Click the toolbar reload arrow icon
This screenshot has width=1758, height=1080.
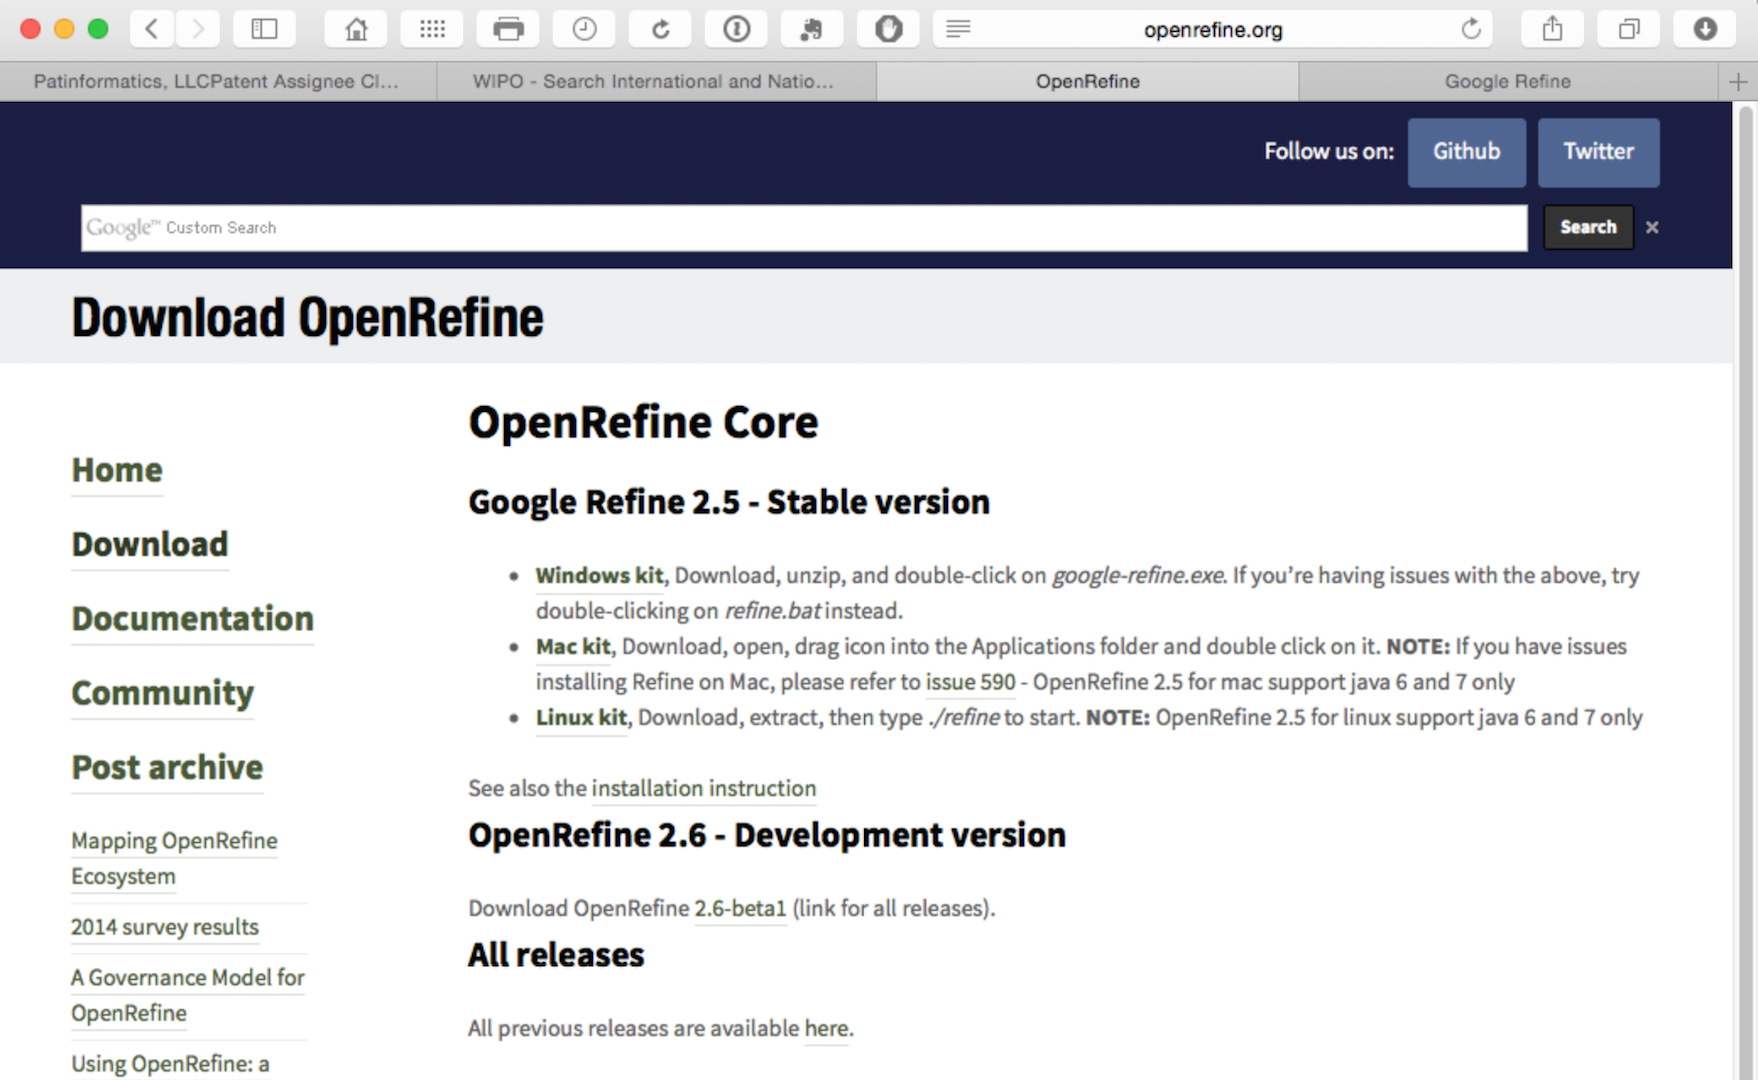coord(660,29)
